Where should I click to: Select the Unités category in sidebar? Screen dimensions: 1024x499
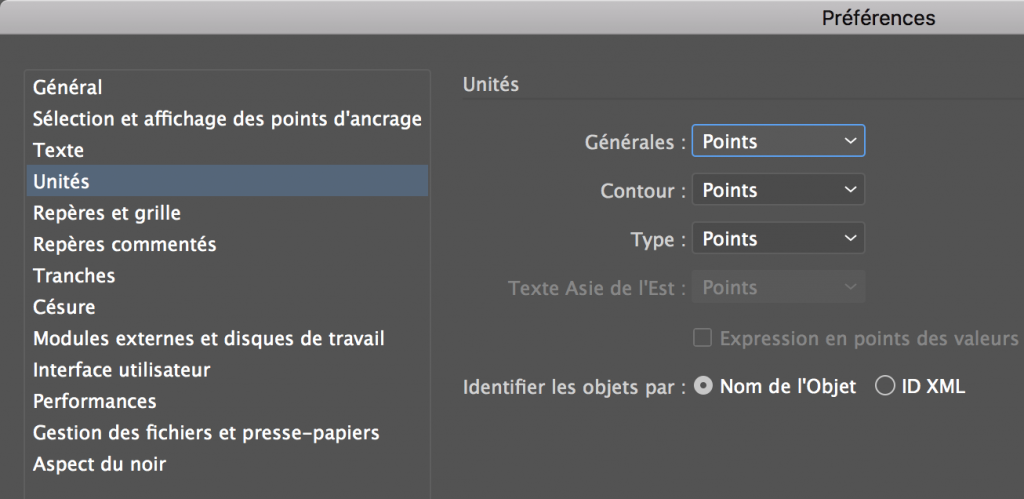point(61,182)
